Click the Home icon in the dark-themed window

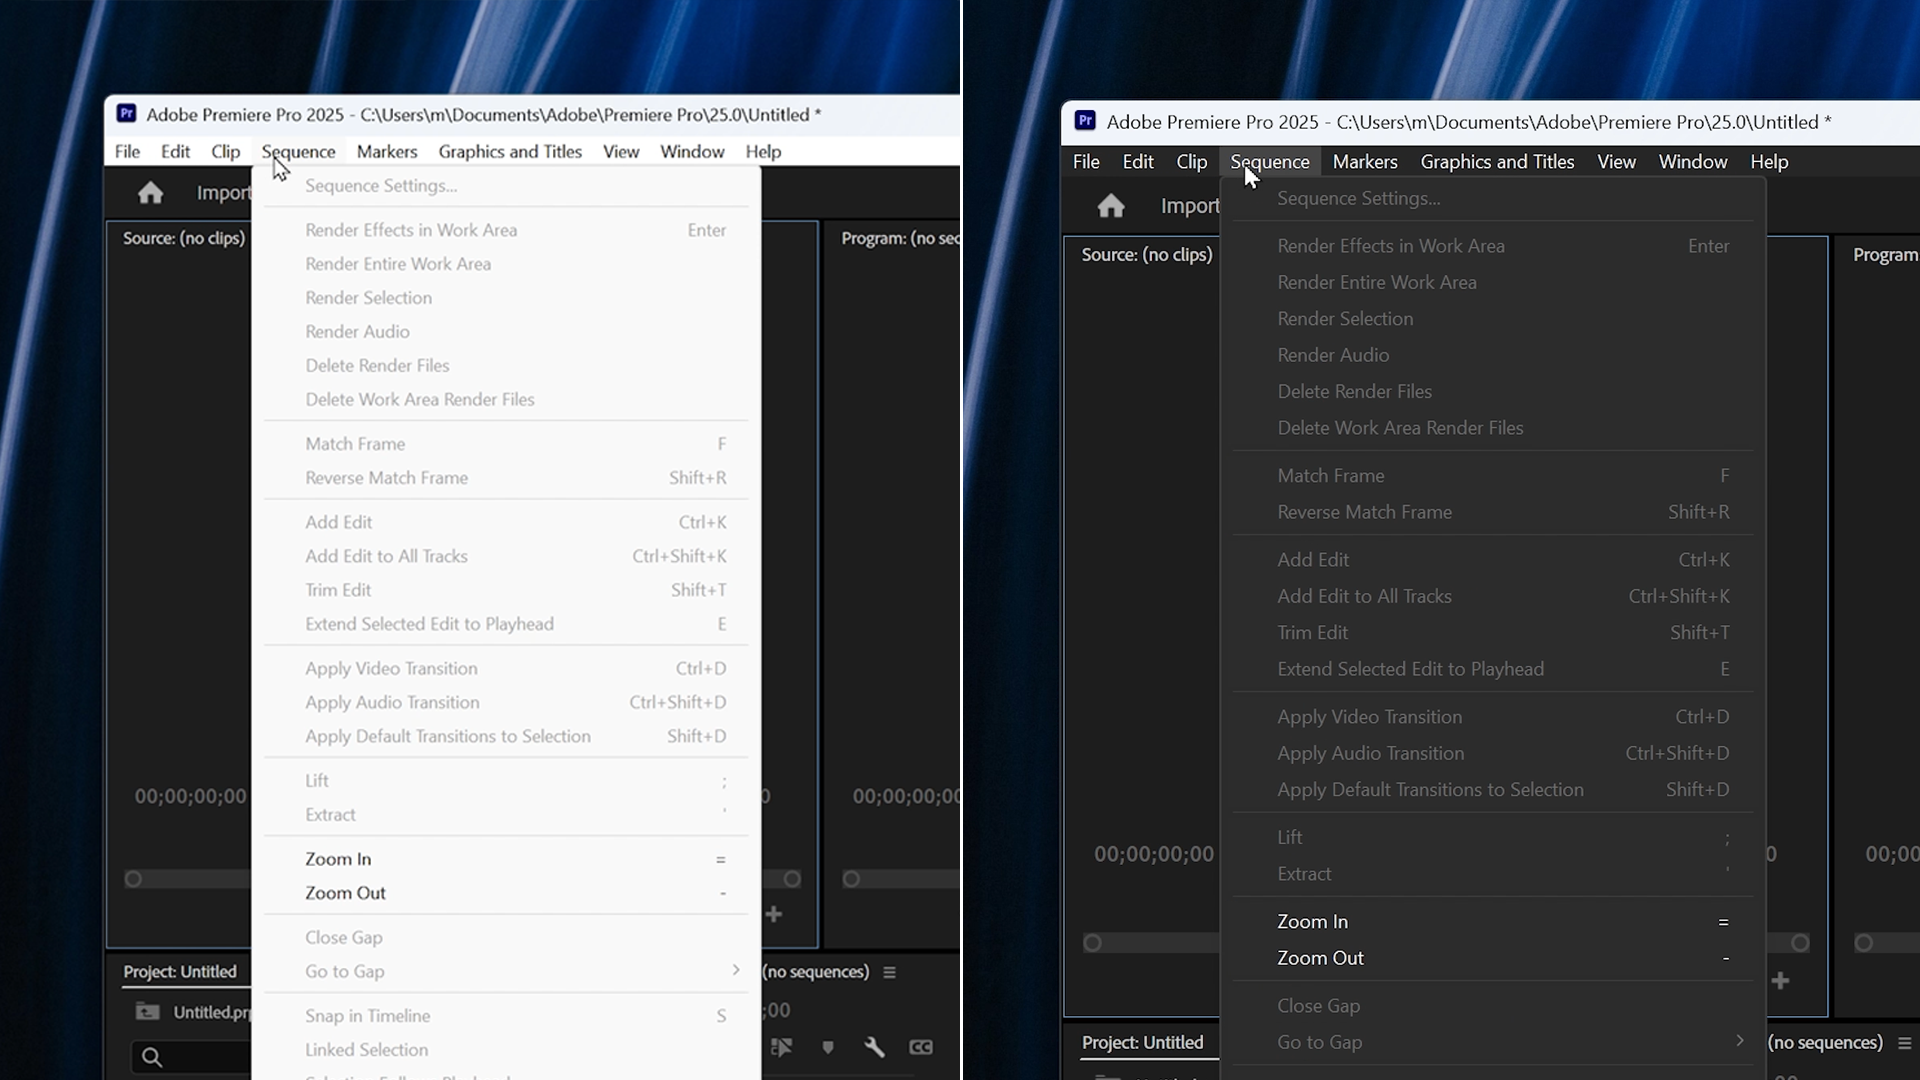[x=1111, y=206]
